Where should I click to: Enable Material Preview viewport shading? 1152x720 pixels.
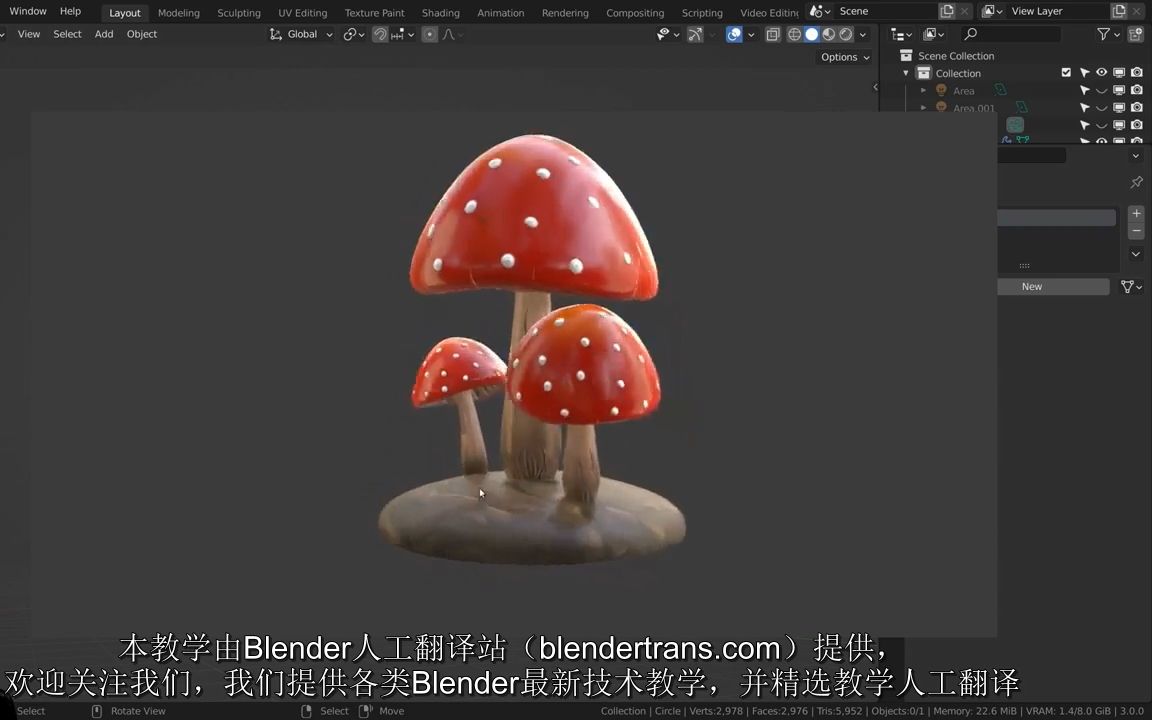pyautogui.click(x=829, y=34)
